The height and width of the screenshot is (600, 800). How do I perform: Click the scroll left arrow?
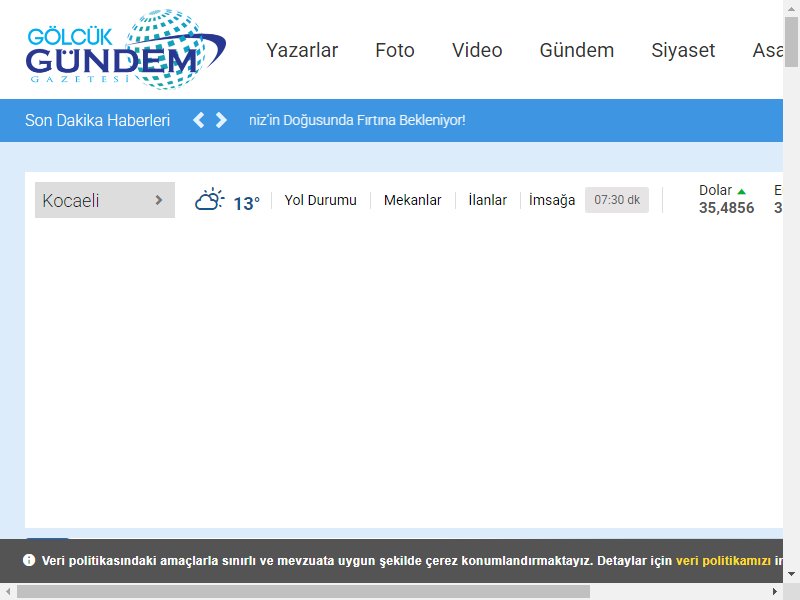point(8,592)
